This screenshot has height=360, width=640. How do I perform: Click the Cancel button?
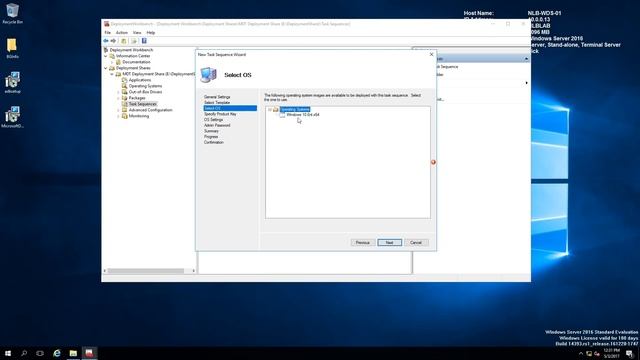click(x=416, y=242)
